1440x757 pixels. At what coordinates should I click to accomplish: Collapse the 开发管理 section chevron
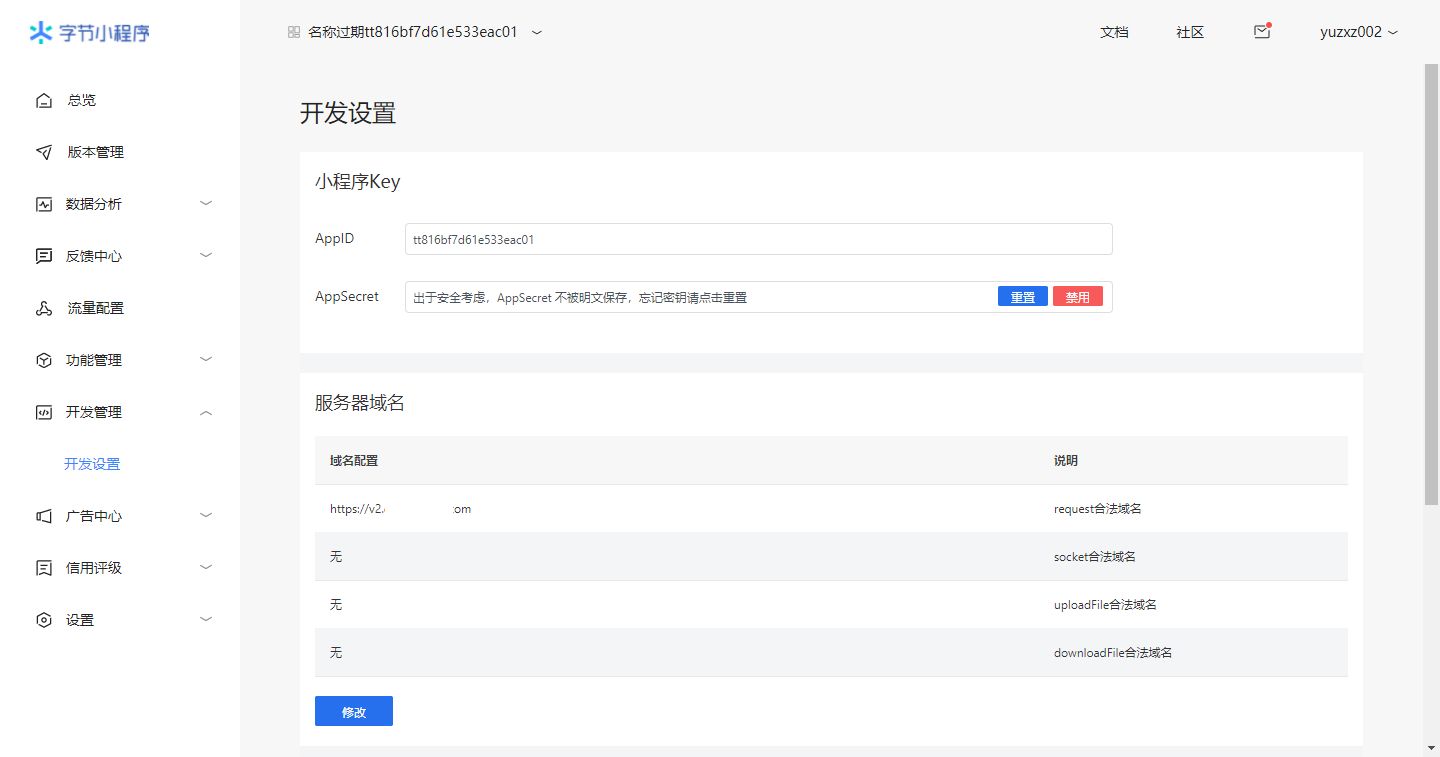(206, 412)
